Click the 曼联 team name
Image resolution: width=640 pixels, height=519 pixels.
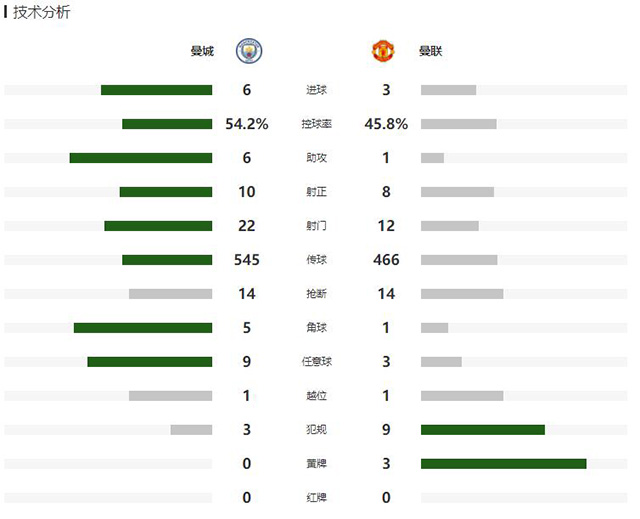click(432, 51)
